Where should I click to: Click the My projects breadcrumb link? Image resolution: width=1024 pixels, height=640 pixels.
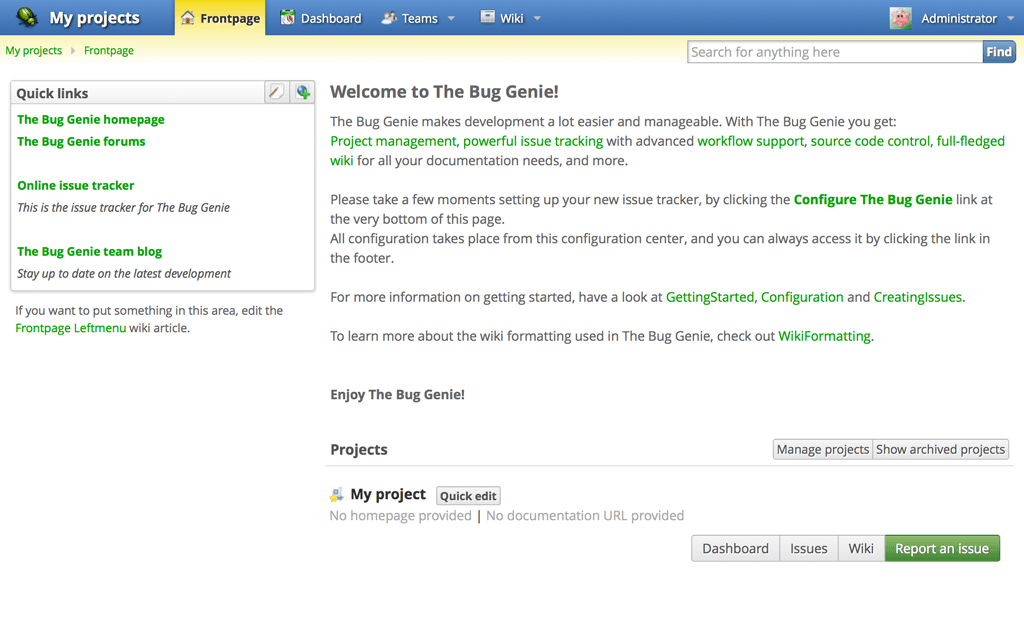coord(33,50)
